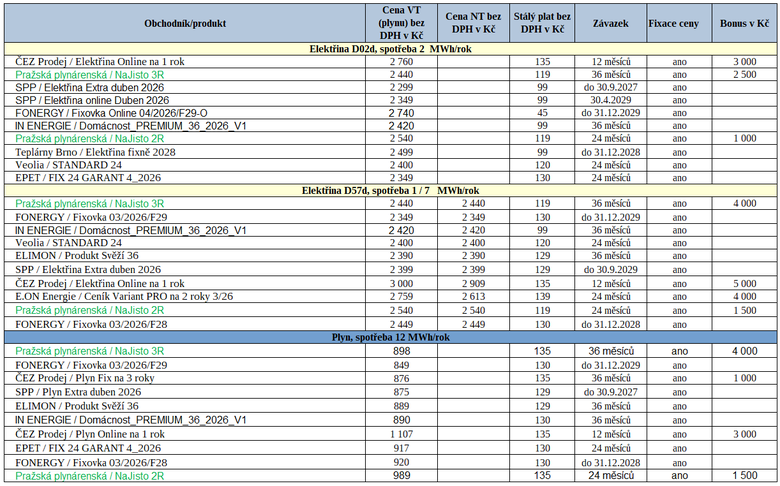Click the gas price '876'

coord(401,378)
